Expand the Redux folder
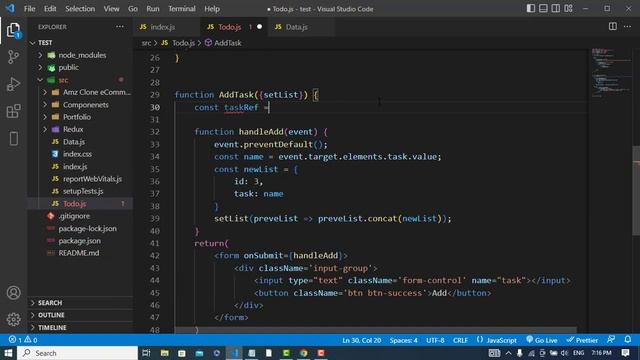The width and height of the screenshot is (640, 360). [45, 129]
